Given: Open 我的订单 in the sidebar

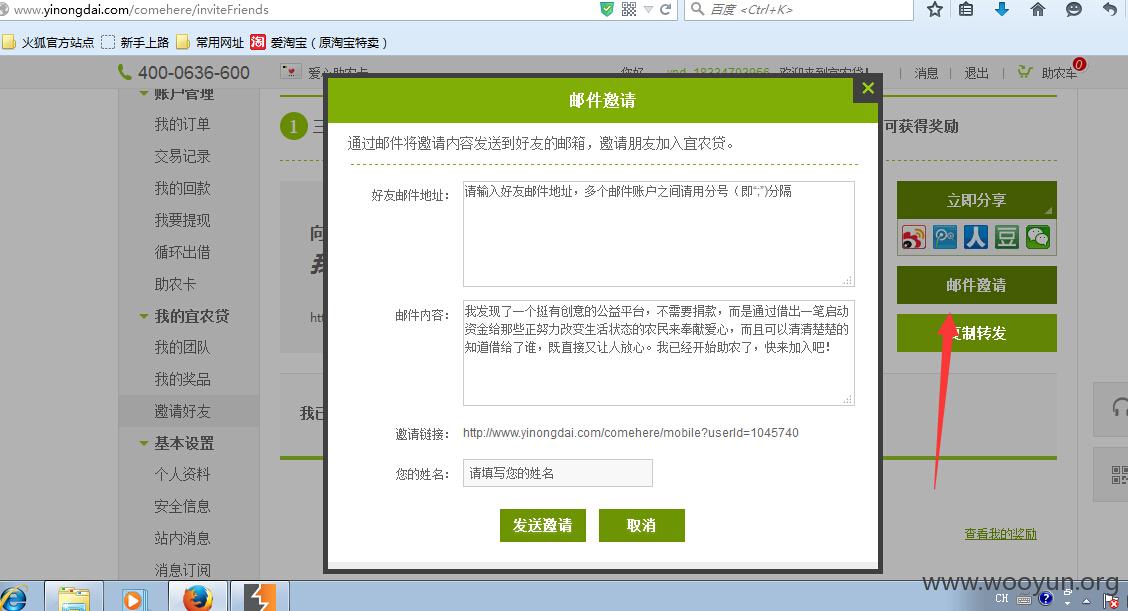Looking at the screenshot, I should [182, 125].
